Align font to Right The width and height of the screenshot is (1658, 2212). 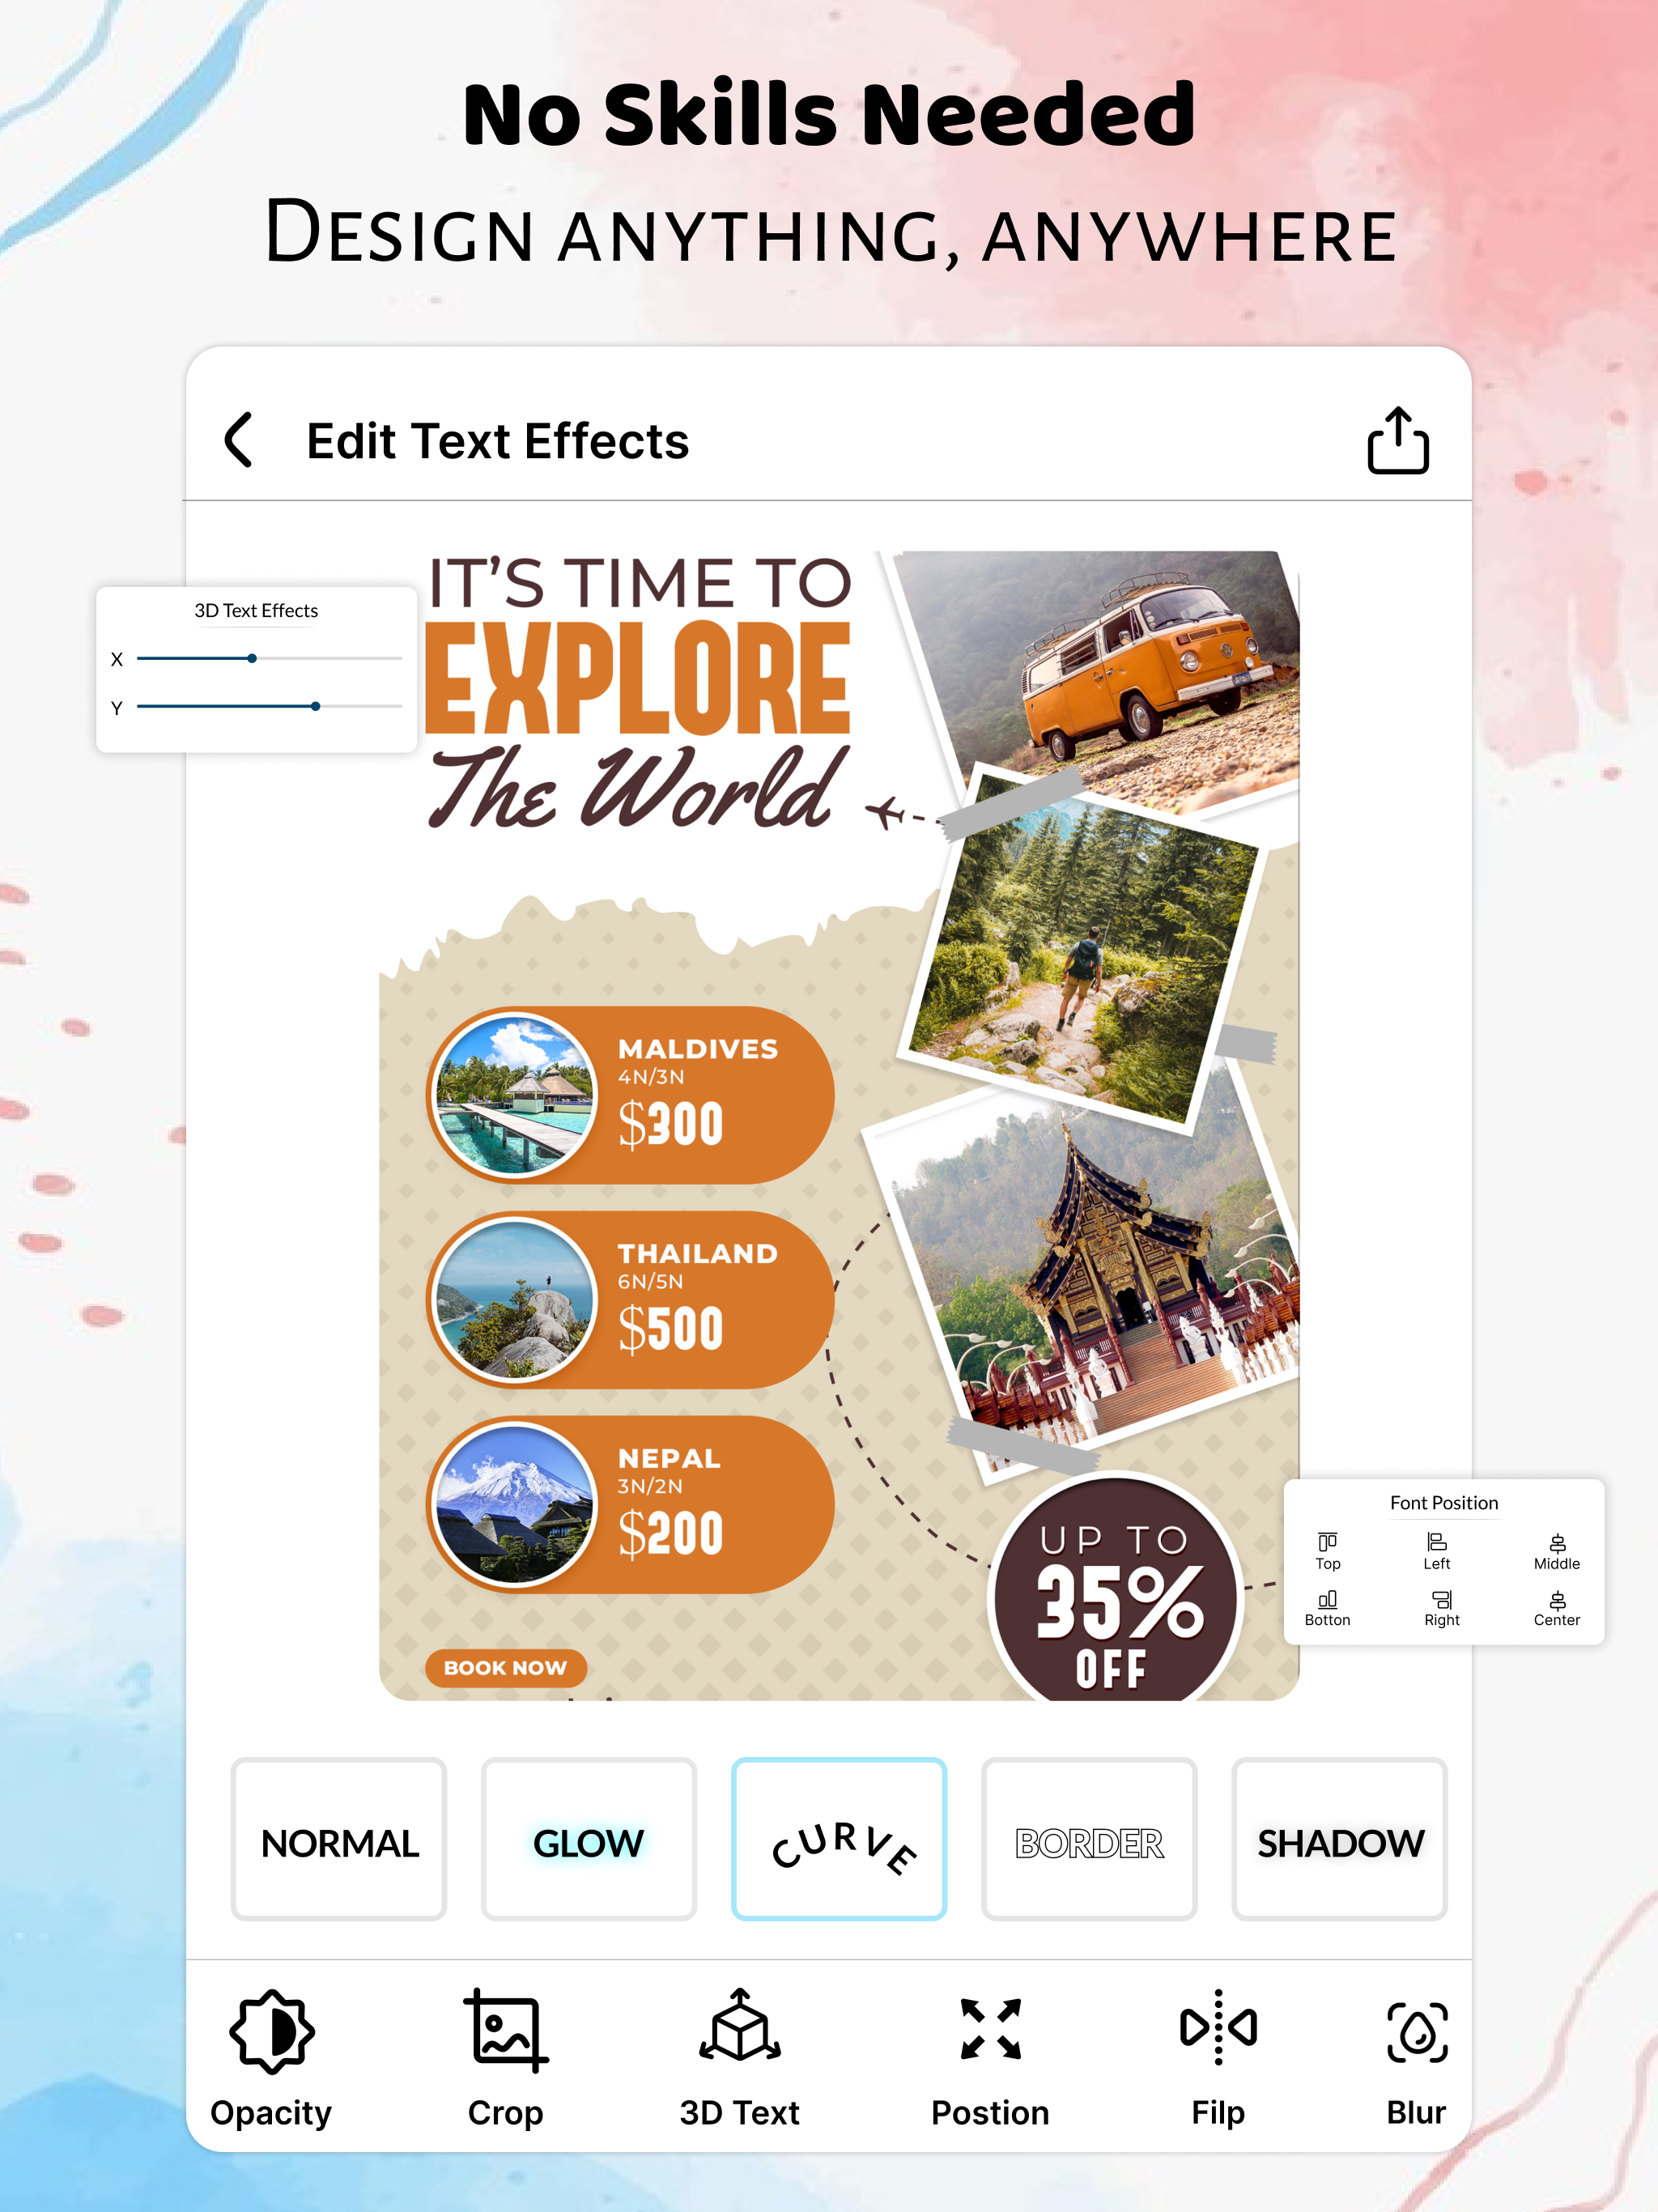(x=1441, y=1608)
